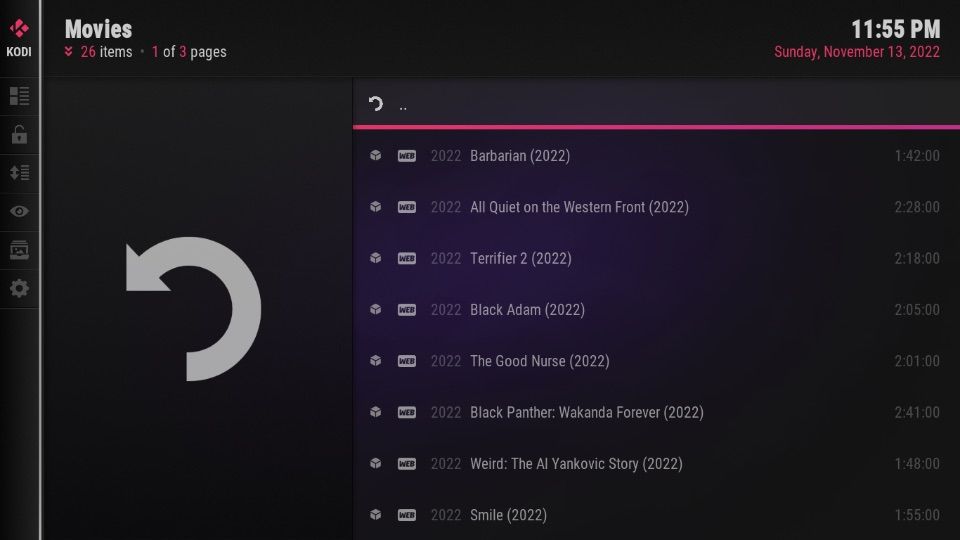Click the 2022 year label beside Smile
Screen dimensions: 960x540
(x=446, y=515)
